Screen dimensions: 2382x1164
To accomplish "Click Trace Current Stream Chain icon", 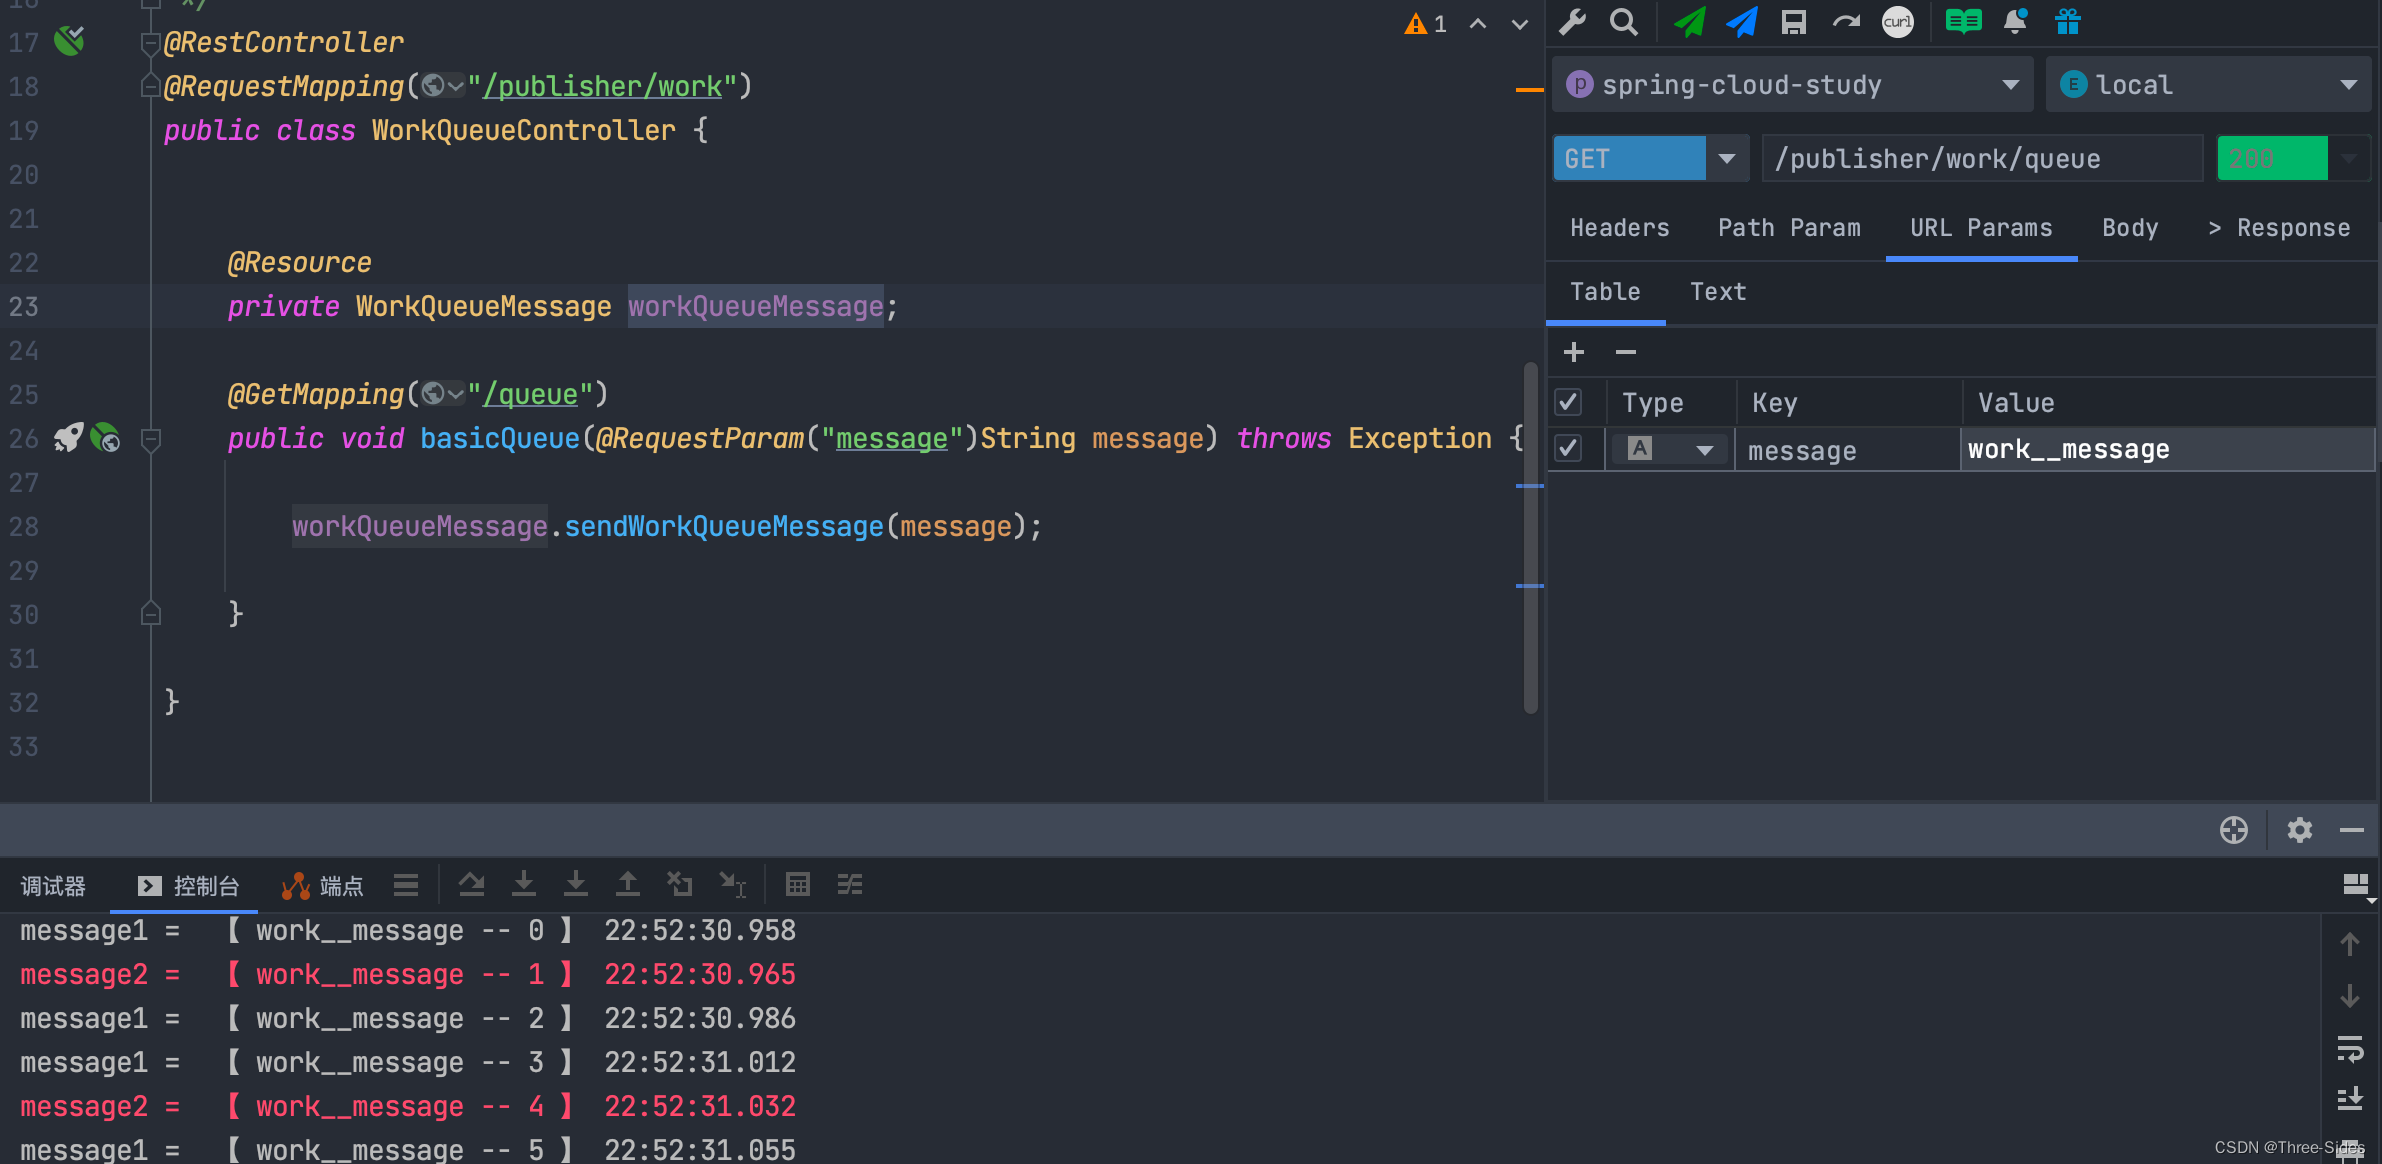I will pos(850,885).
